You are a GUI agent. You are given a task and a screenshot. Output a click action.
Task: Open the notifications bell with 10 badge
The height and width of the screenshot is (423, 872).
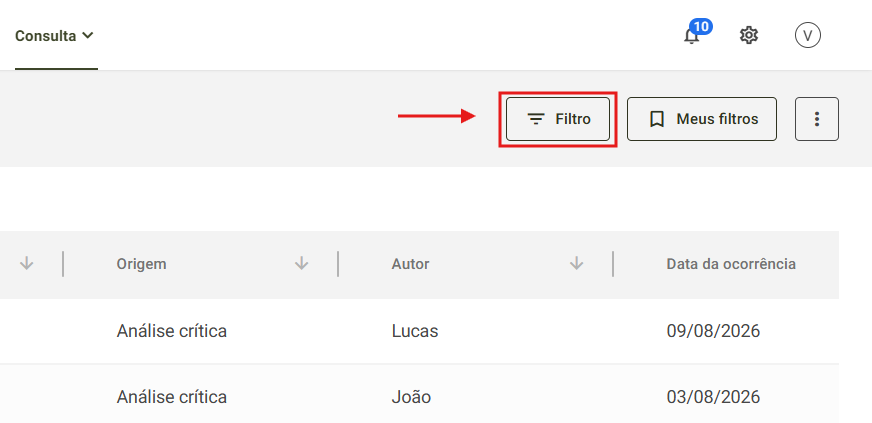coord(692,35)
